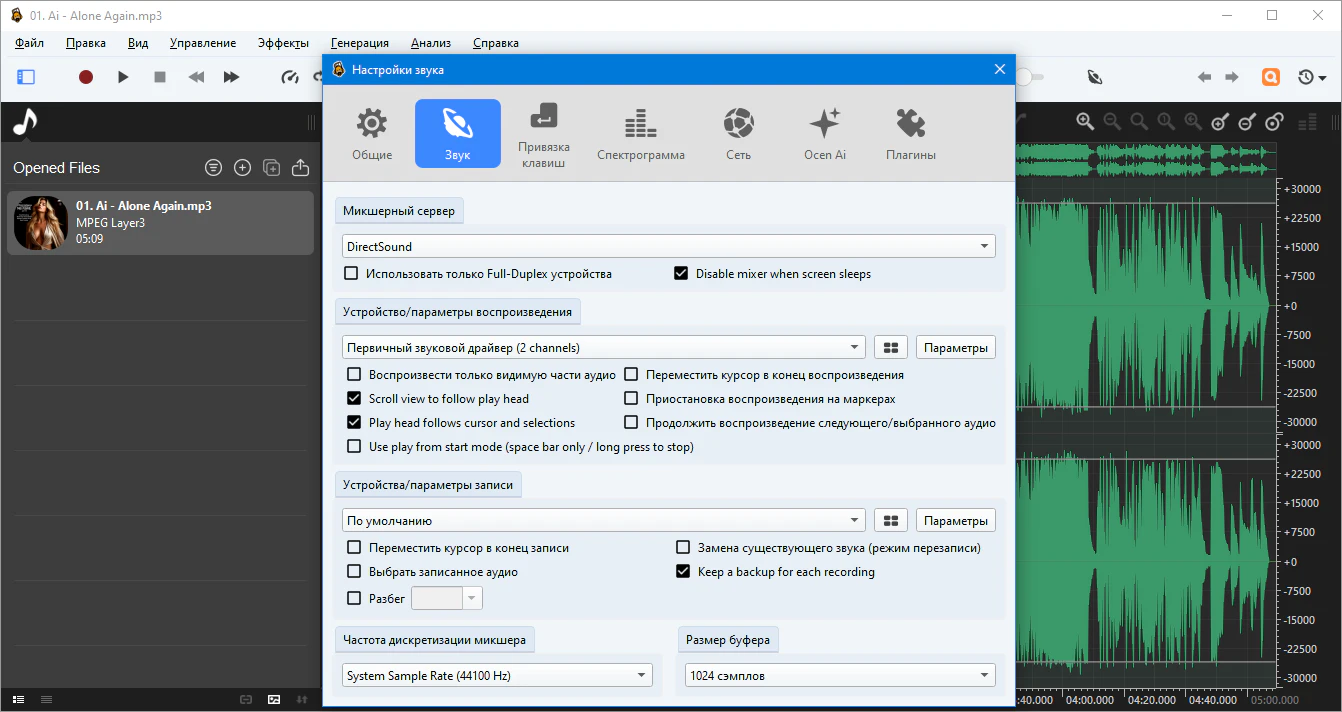
Task: Click Параметры button for playback device
Action: [x=955, y=348]
